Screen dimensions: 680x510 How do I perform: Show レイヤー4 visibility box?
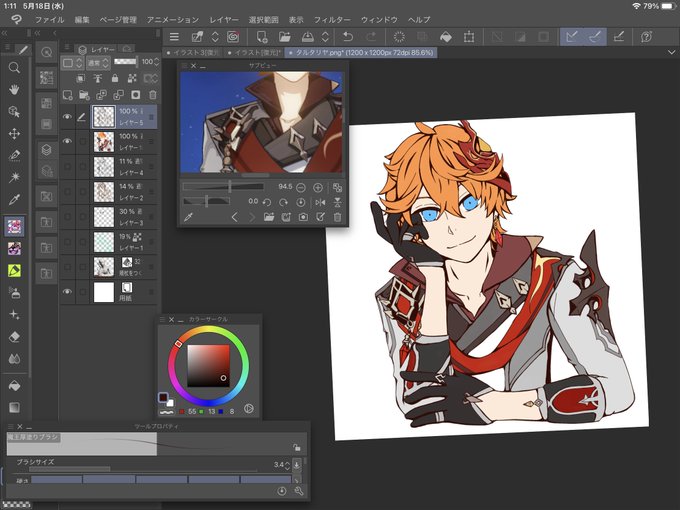pyautogui.click(x=67, y=167)
